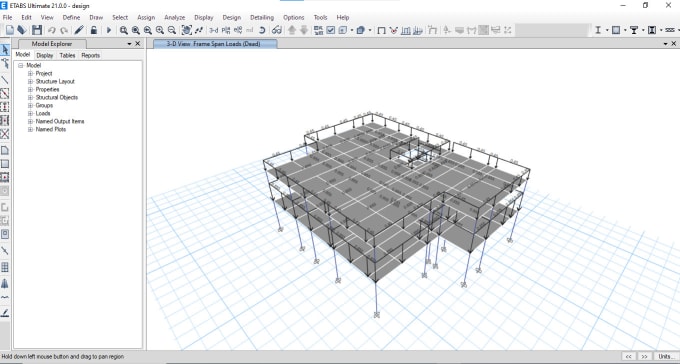Open the Detailing menu
Image resolution: width=680 pixels, height=364 pixels.
coord(262,17)
